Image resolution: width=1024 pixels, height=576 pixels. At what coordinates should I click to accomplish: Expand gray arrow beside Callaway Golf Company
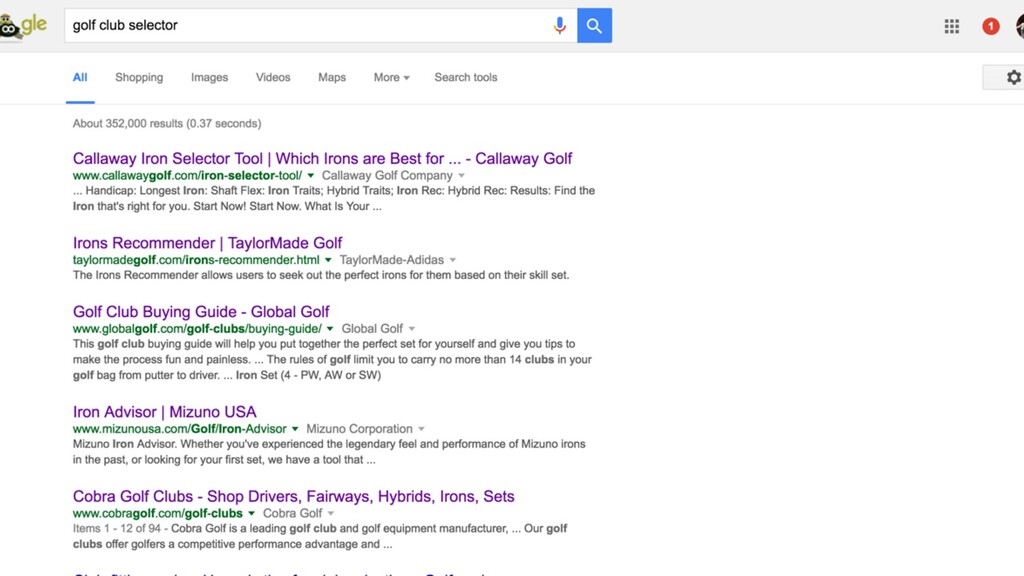click(461, 176)
